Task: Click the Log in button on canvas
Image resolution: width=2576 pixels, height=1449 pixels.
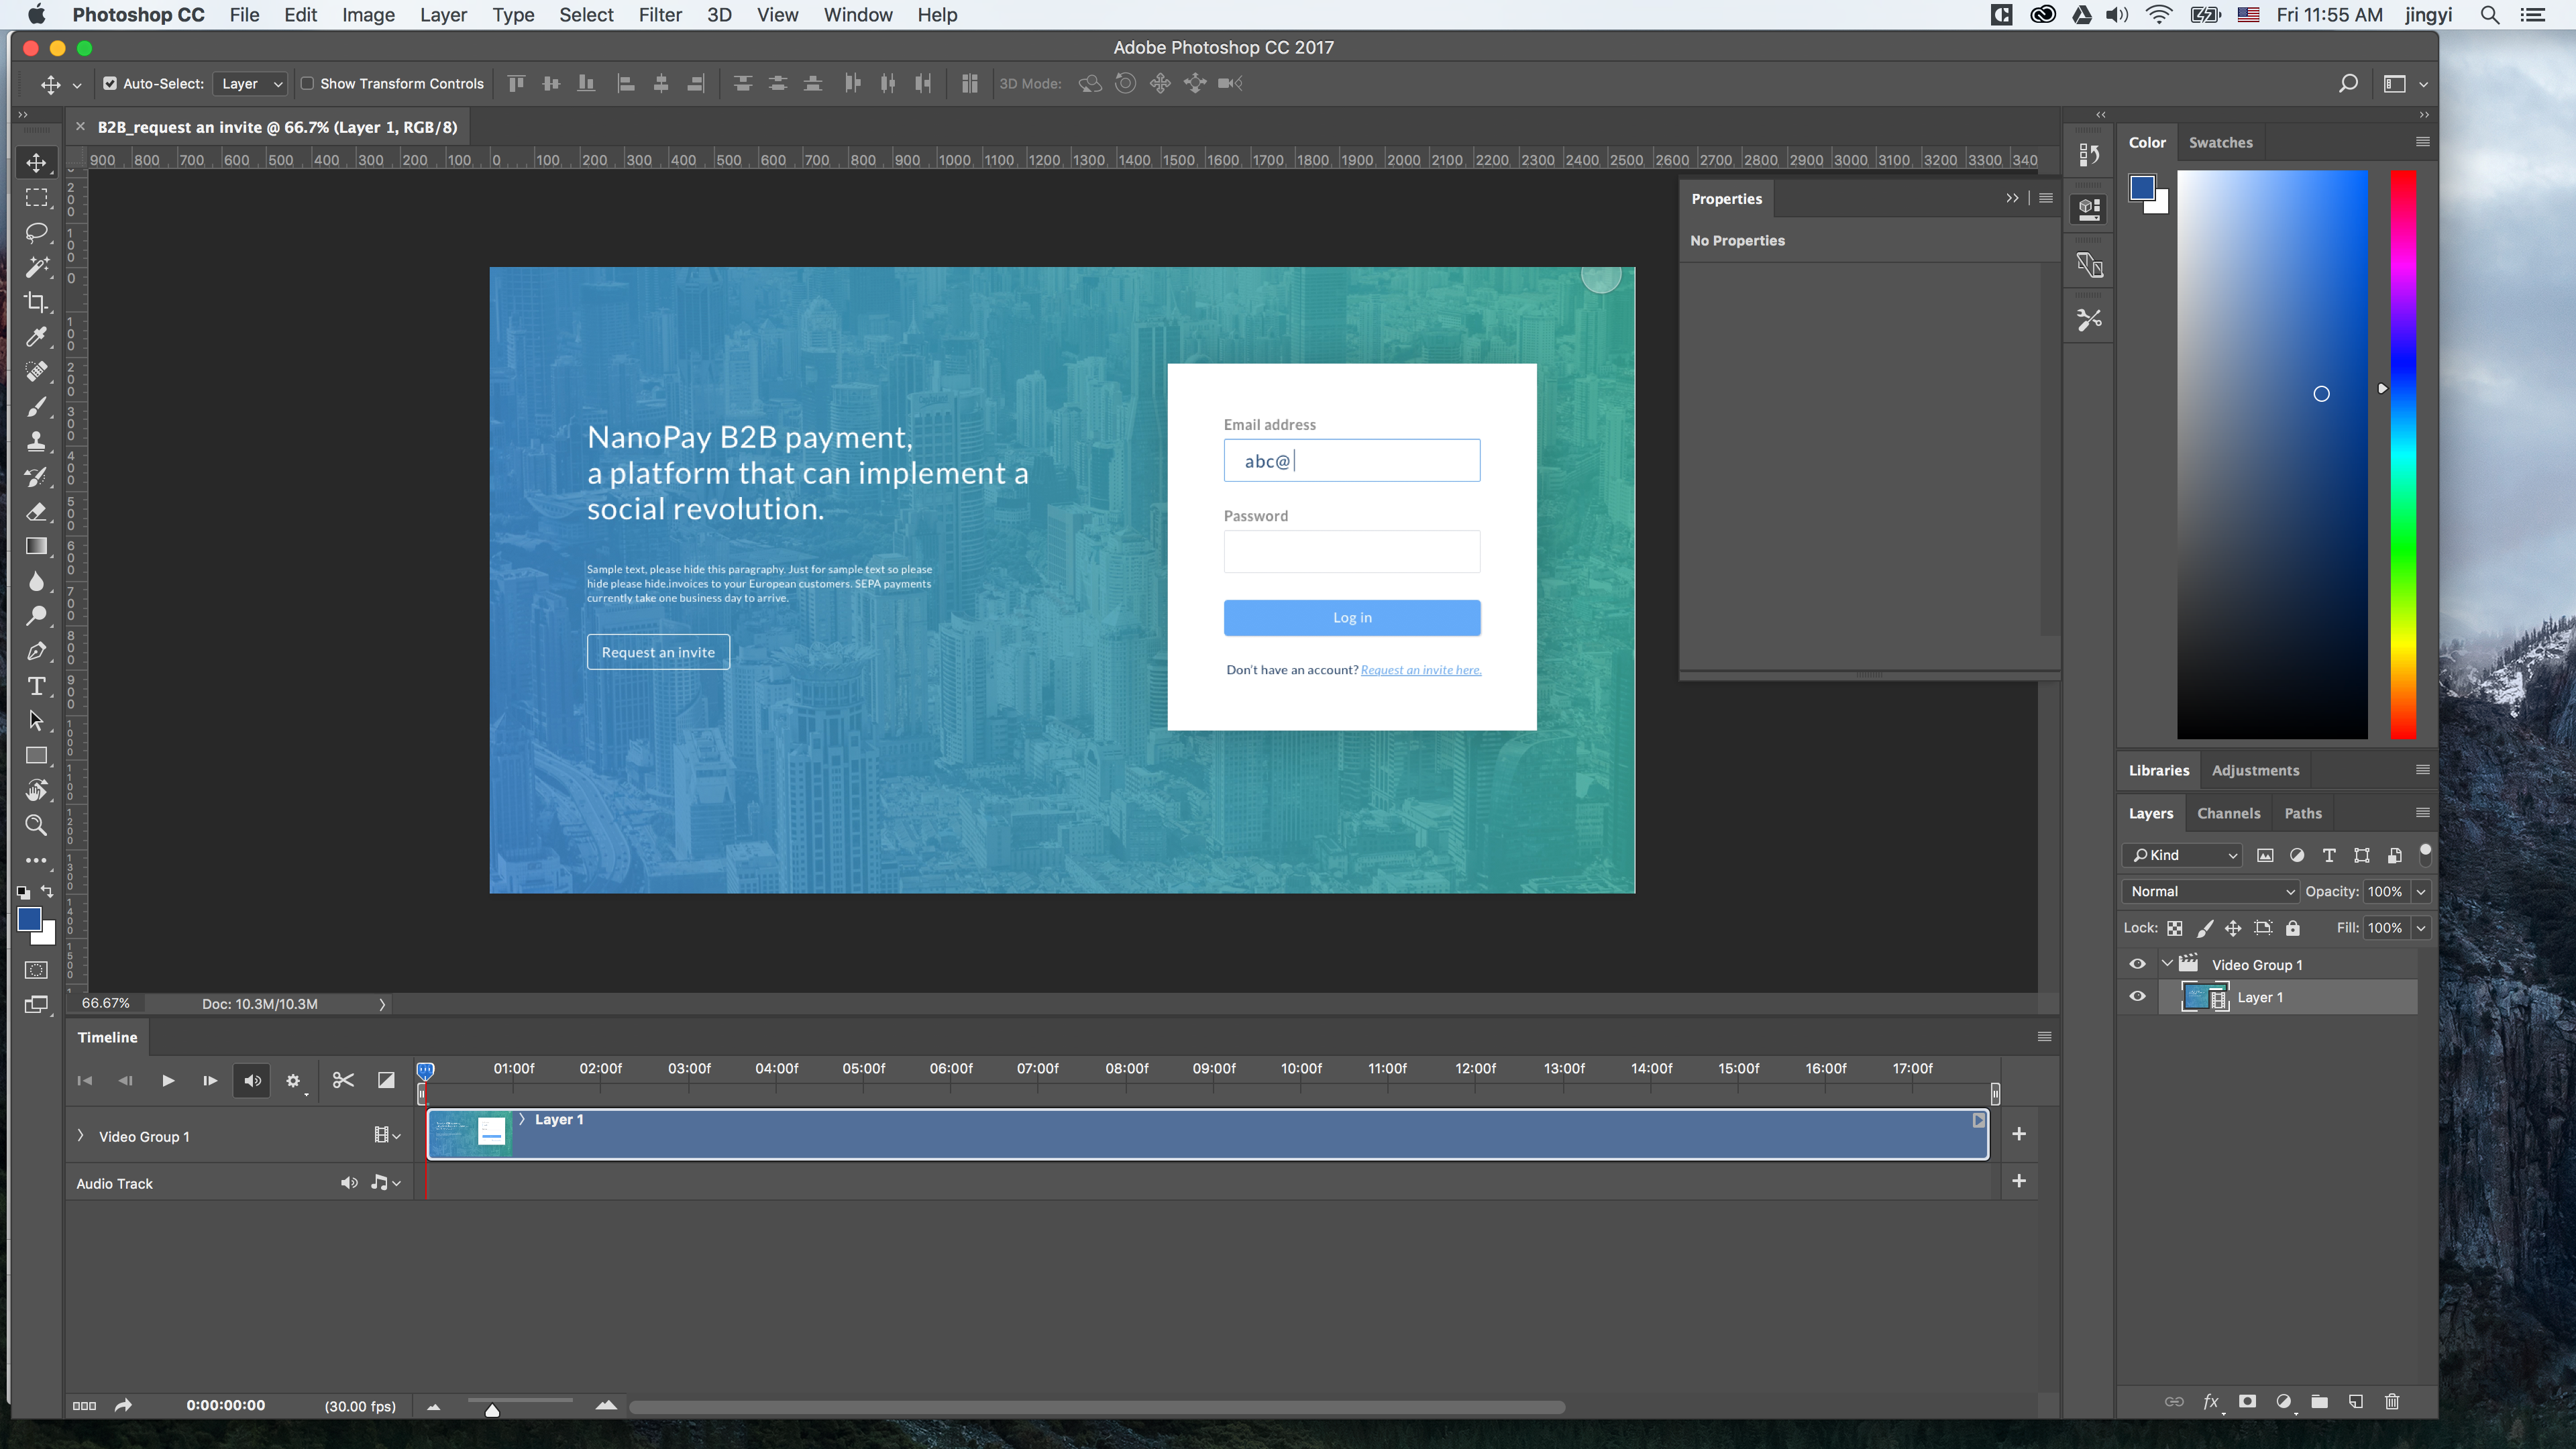Action: click(1352, 618)
